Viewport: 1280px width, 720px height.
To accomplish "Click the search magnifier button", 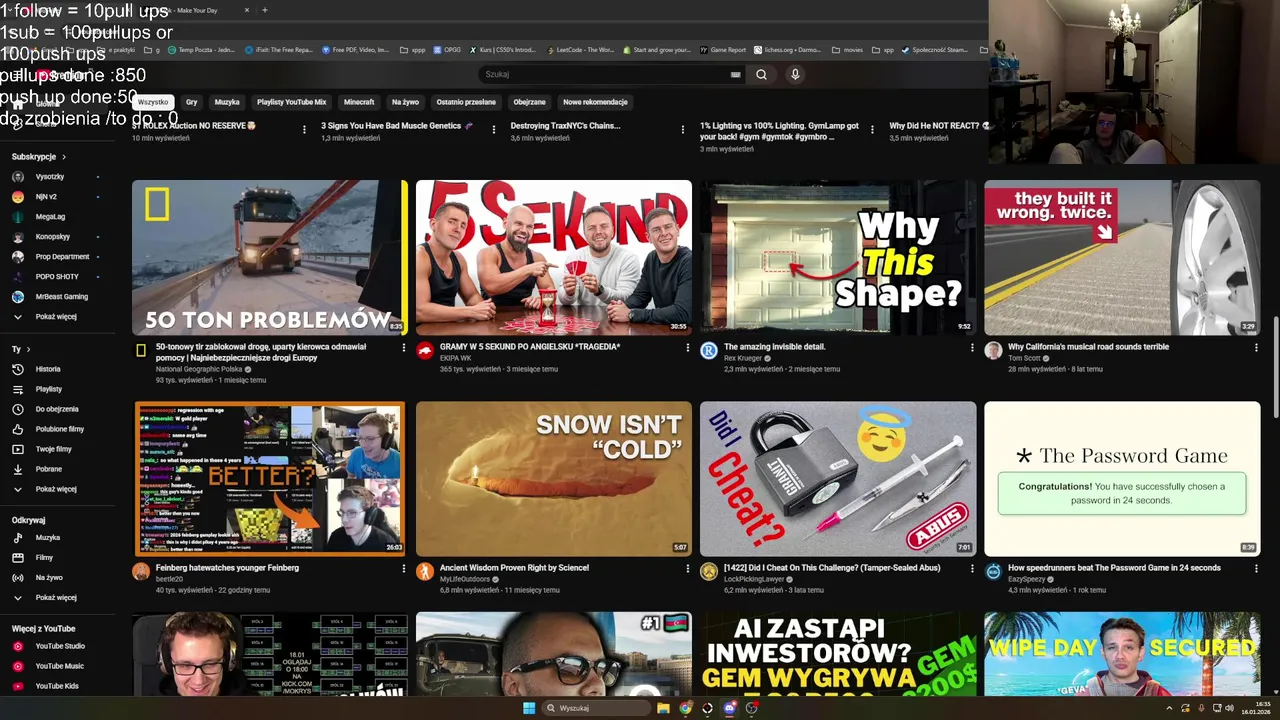I will pyautogui.click(x=761, y=74).
